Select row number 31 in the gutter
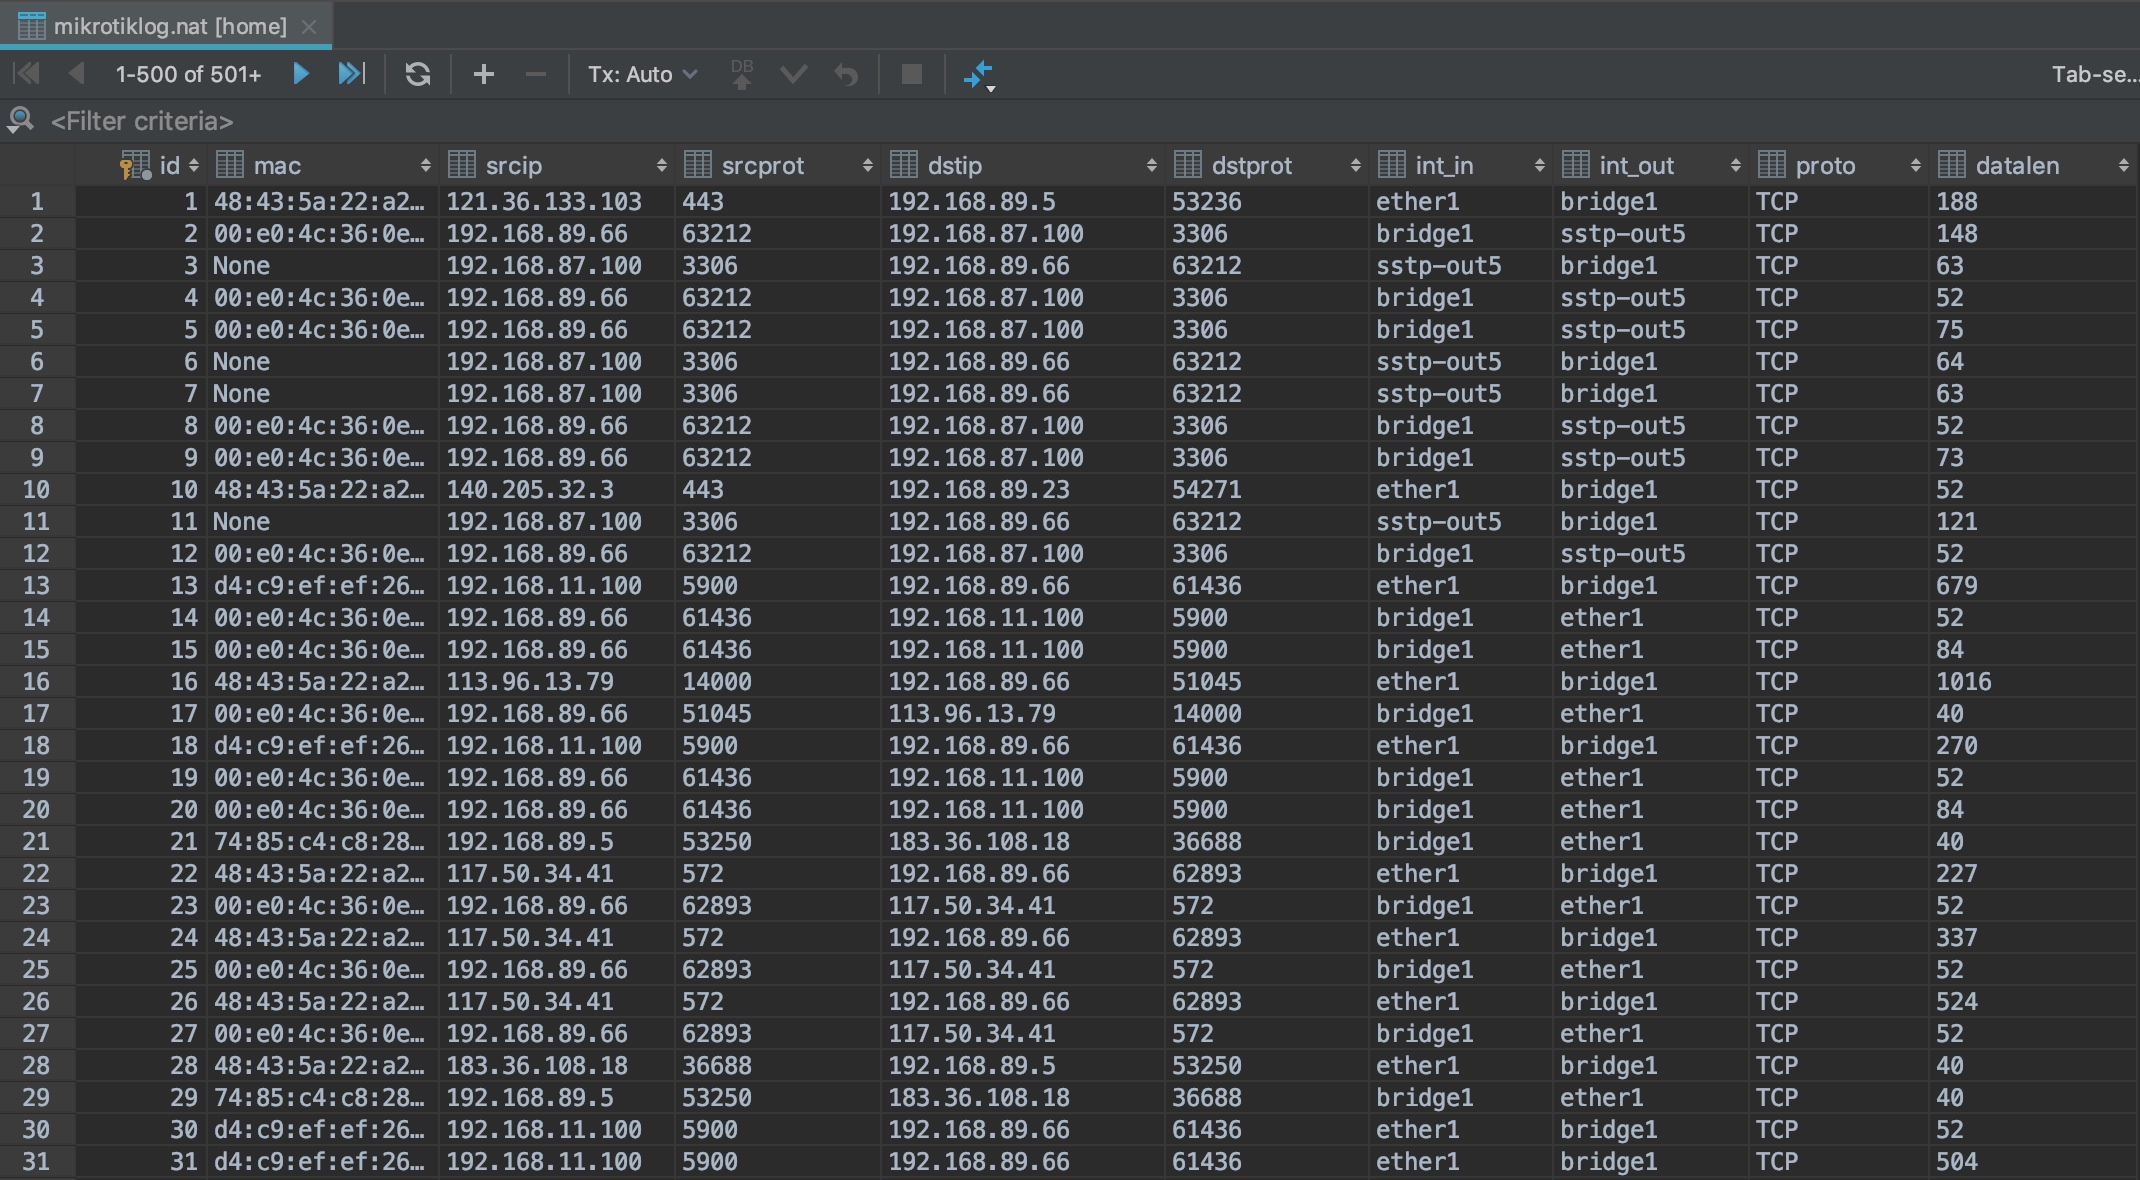 click(x=37, y=1161)
